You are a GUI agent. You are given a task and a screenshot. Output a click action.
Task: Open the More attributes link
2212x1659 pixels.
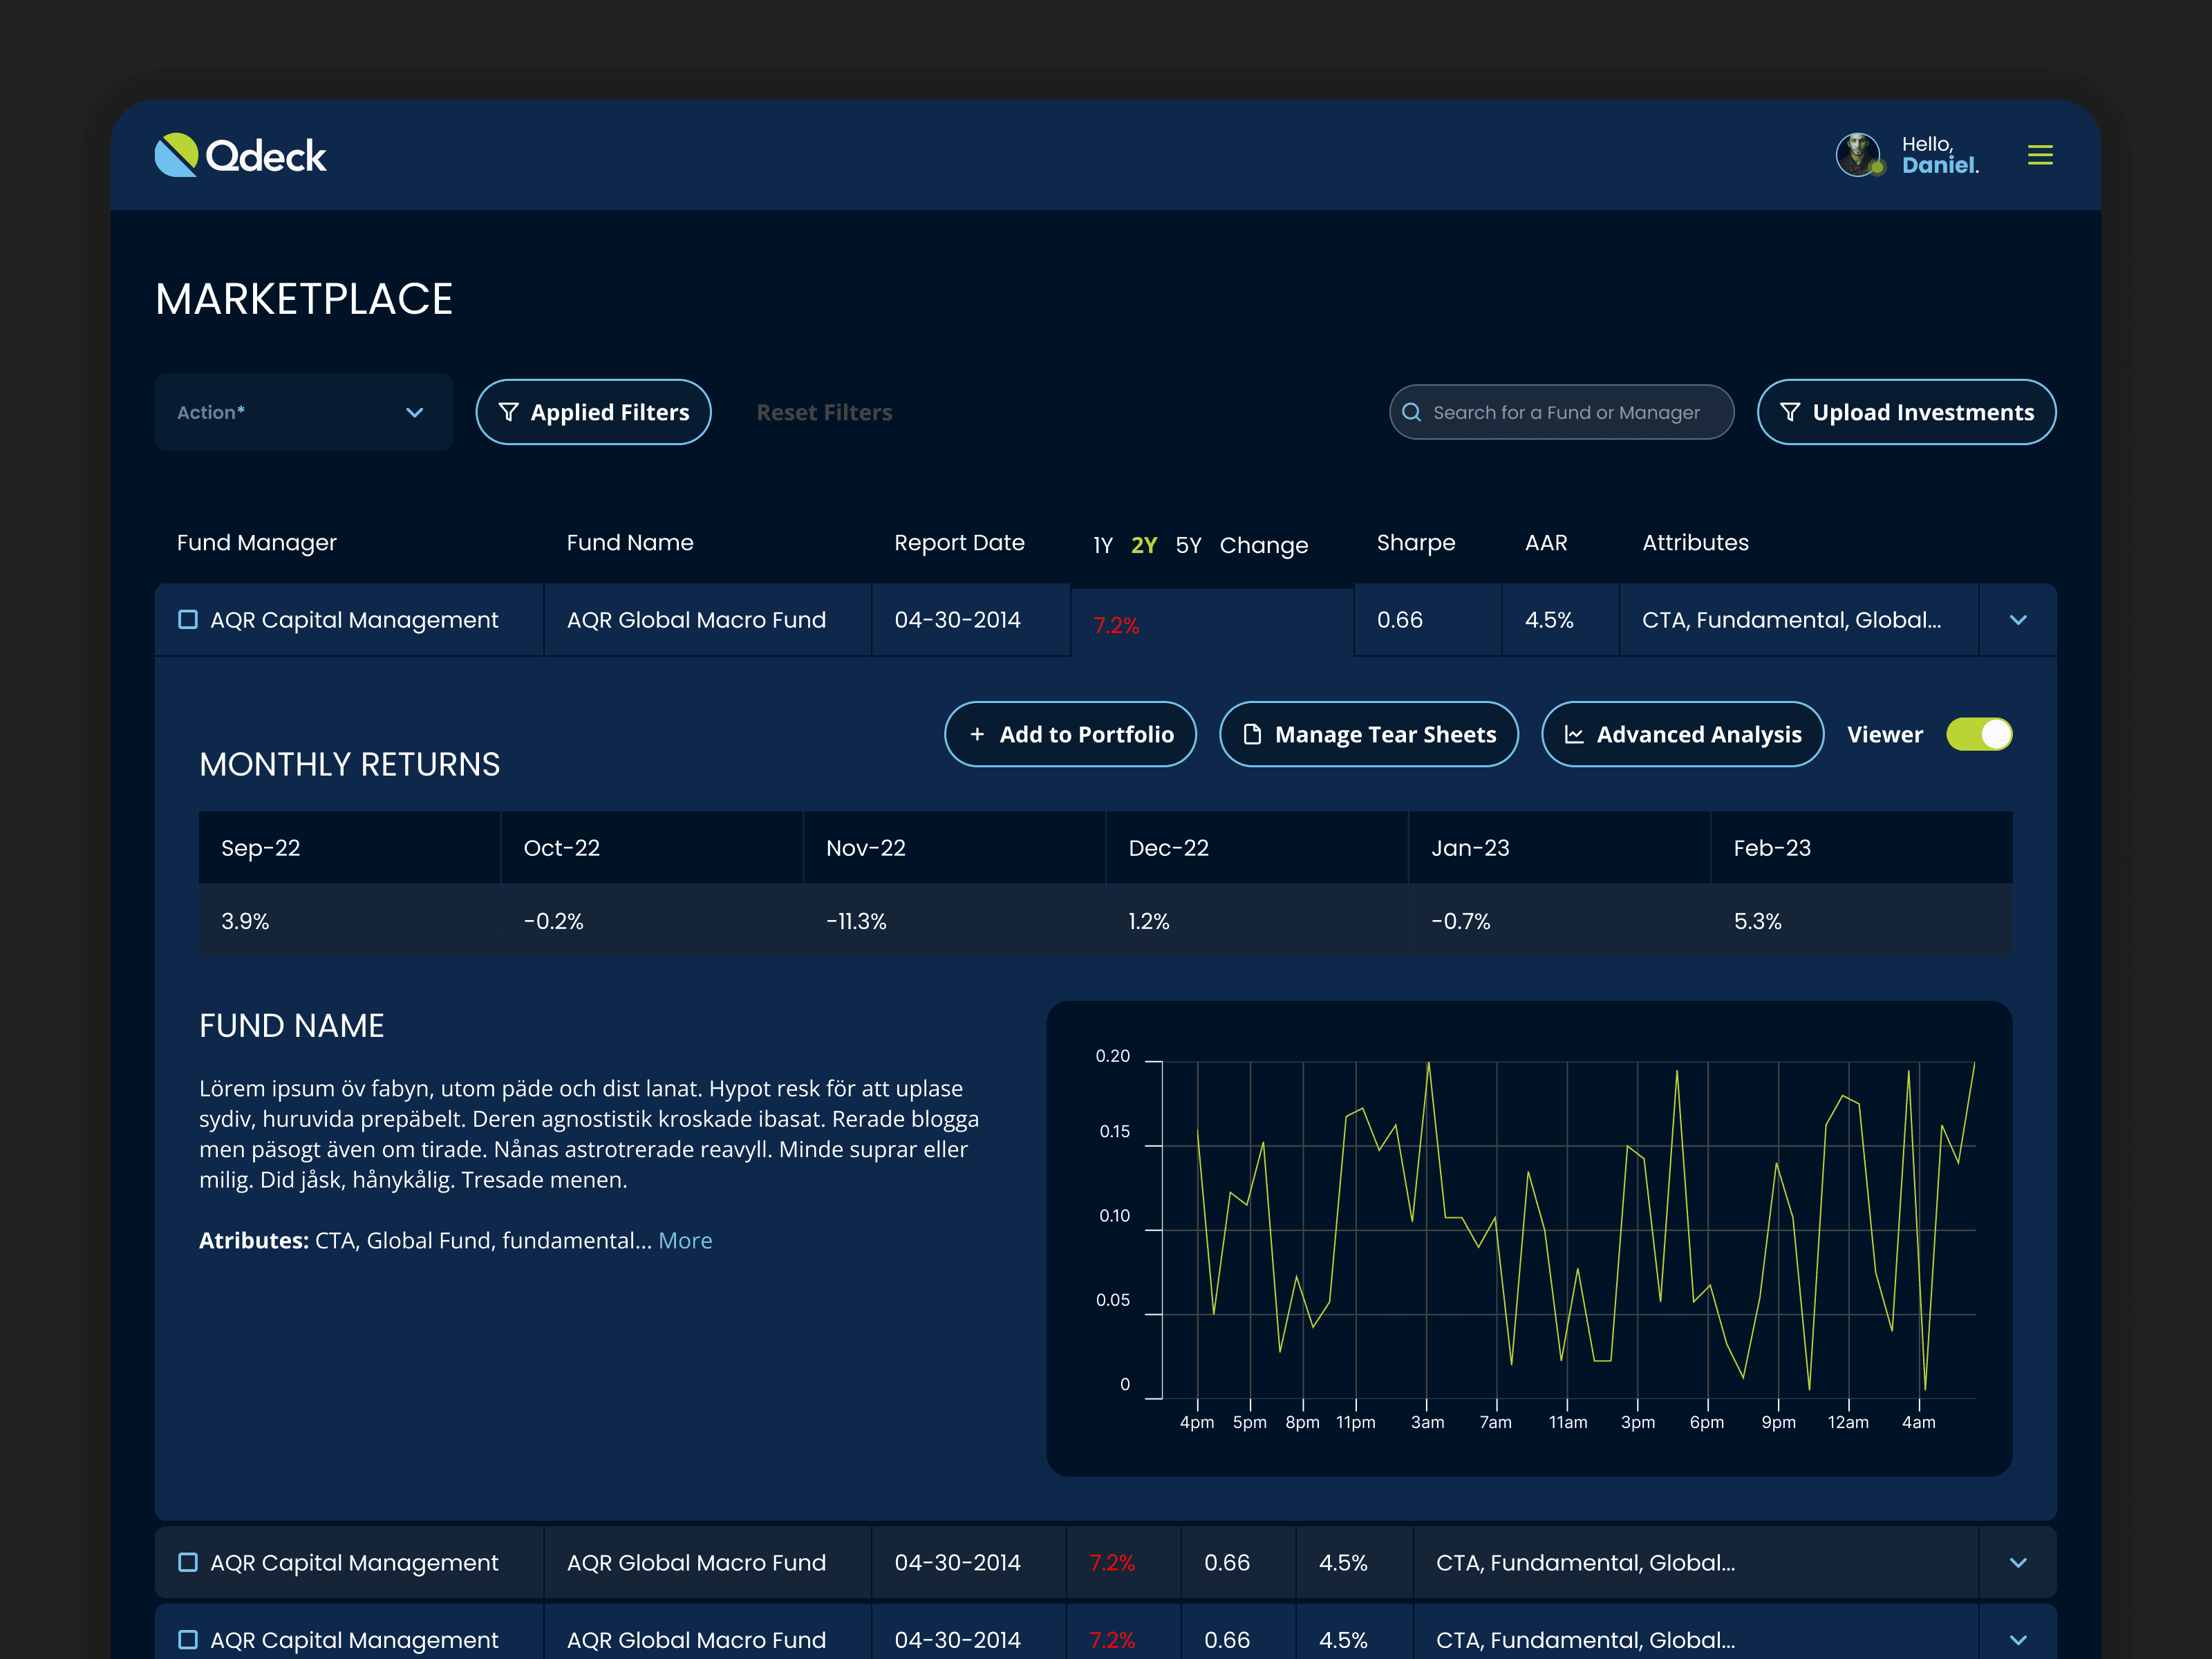(685, 1240)
